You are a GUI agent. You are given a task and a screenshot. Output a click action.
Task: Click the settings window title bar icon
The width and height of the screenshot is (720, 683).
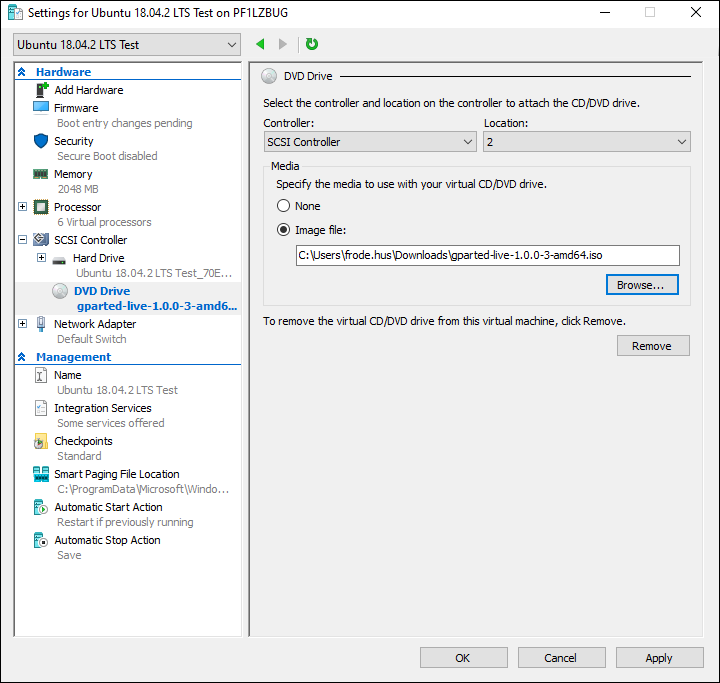[x=16, y=13]
